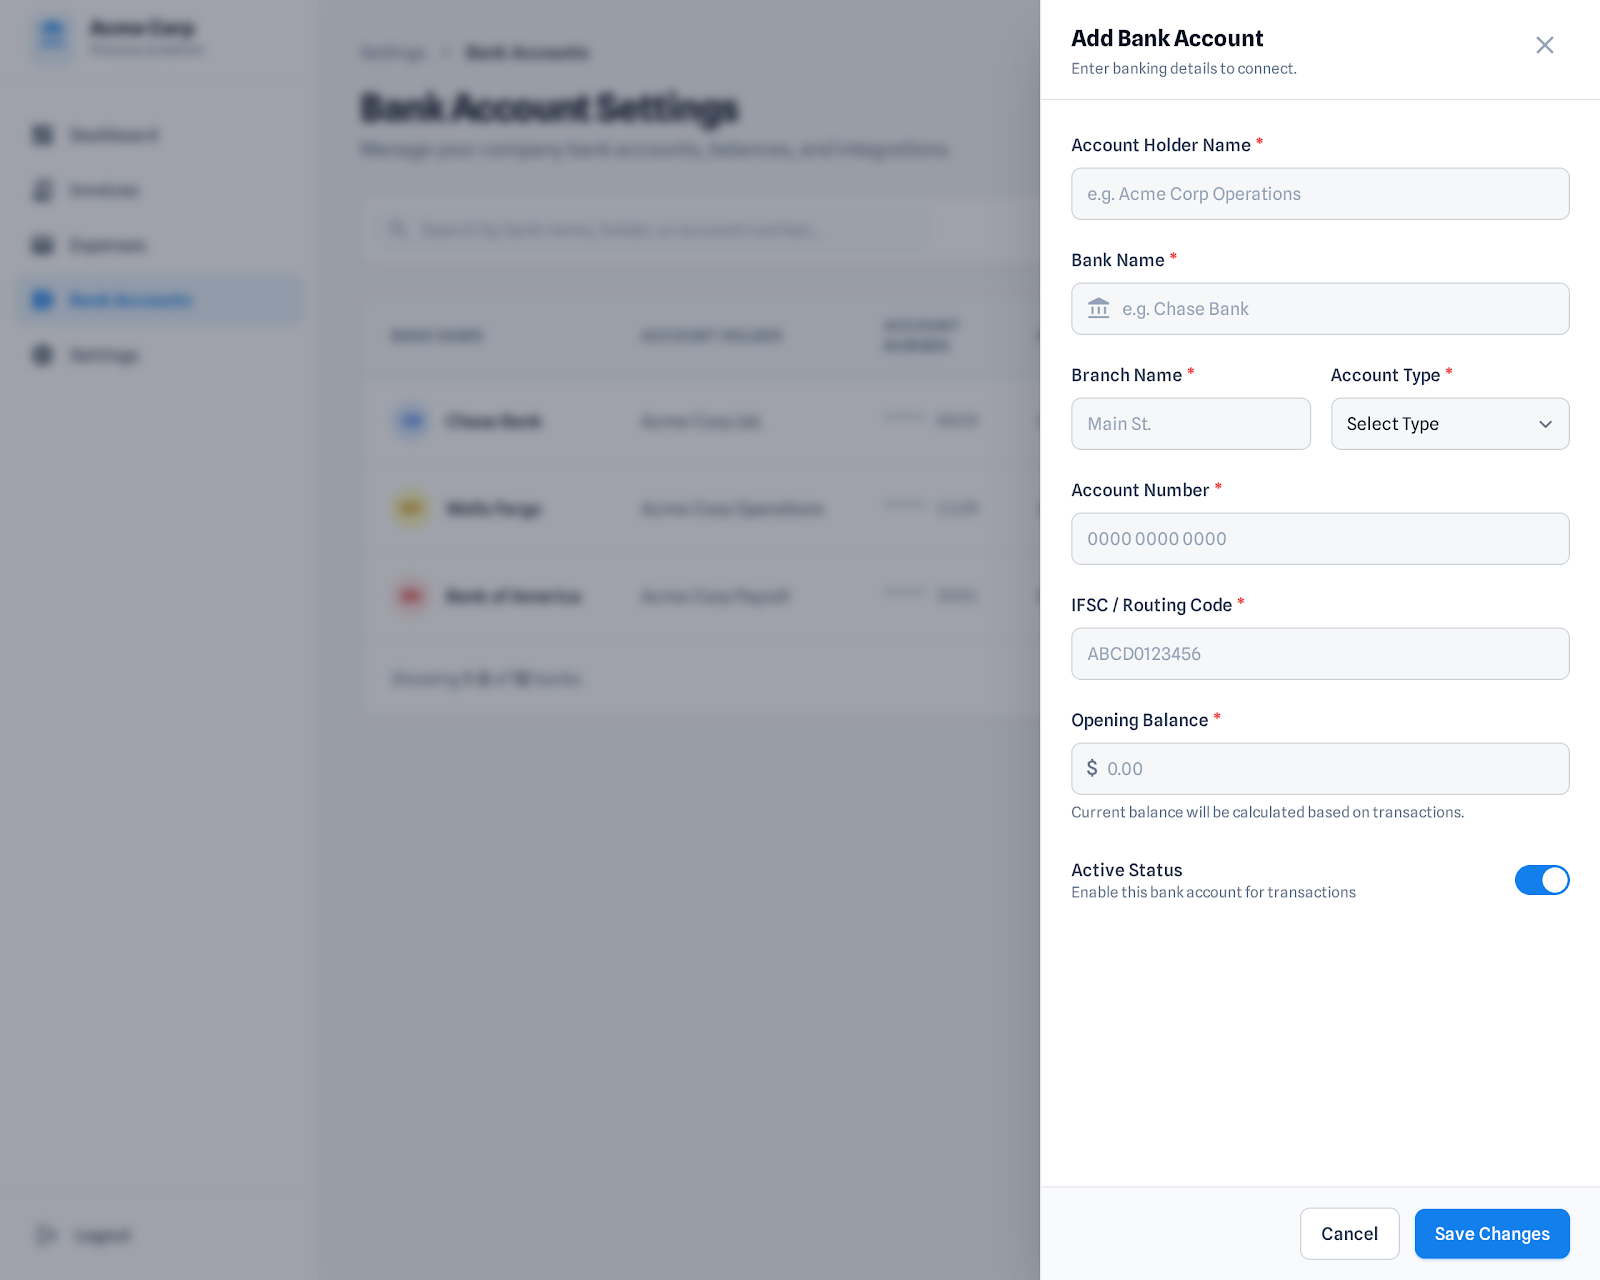Click the Logout icon at sidebar bottom
Viewport: 1600px width, 1280px height.
tap(46, 1235)
